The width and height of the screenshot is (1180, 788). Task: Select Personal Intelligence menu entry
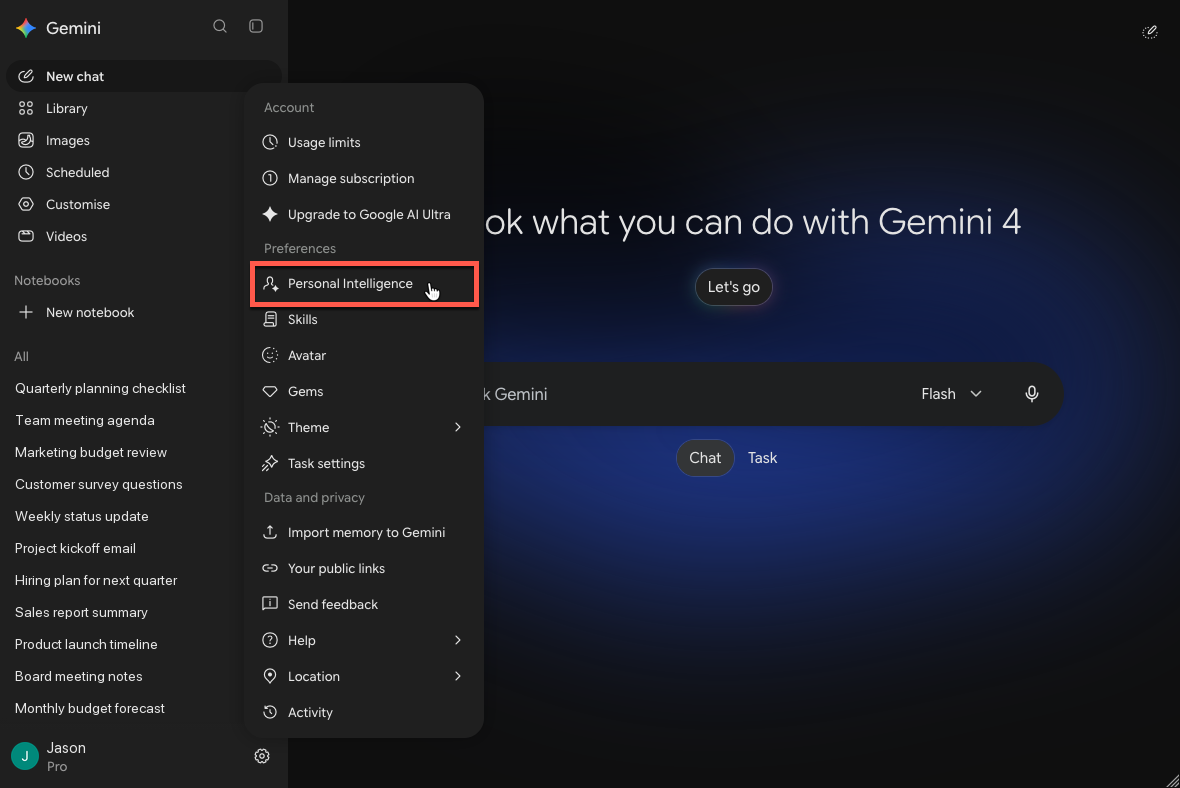pyautogui.click(x=364, y=284)
